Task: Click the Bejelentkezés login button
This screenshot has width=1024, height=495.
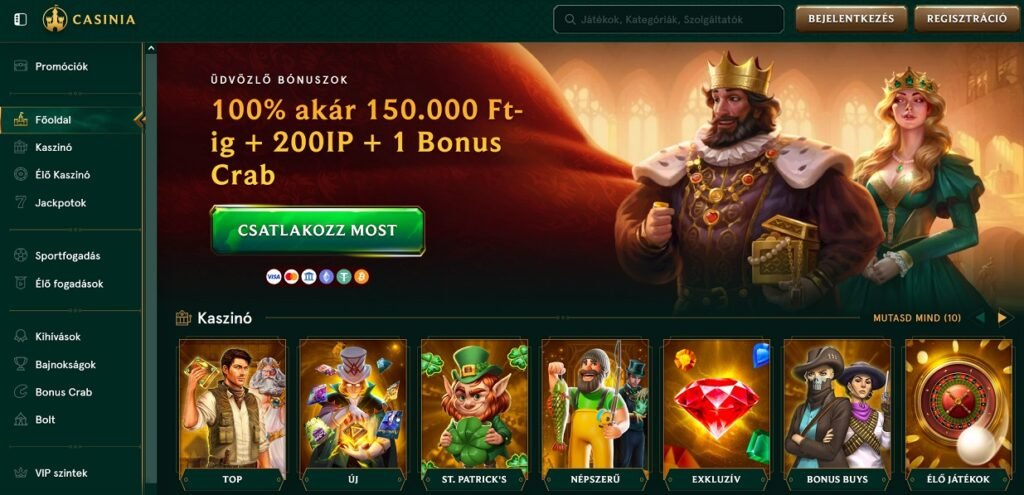Action: point(851,19)
